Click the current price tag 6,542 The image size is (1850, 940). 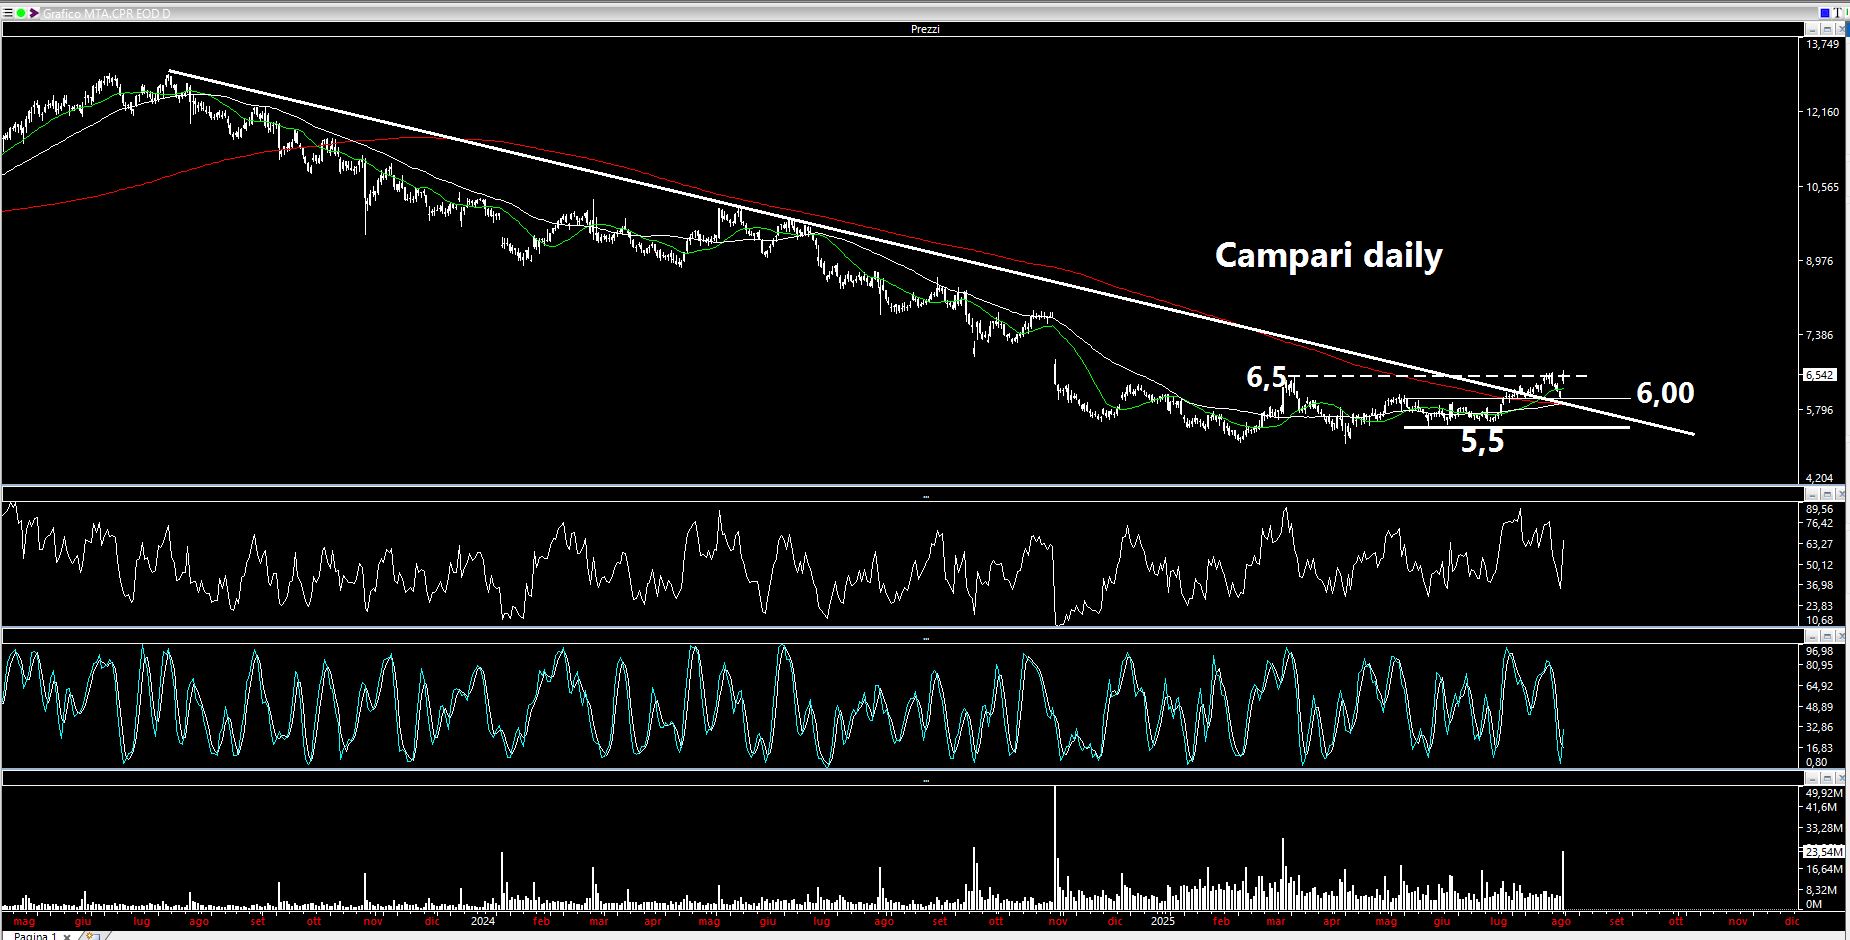[x=1819, y=375]
